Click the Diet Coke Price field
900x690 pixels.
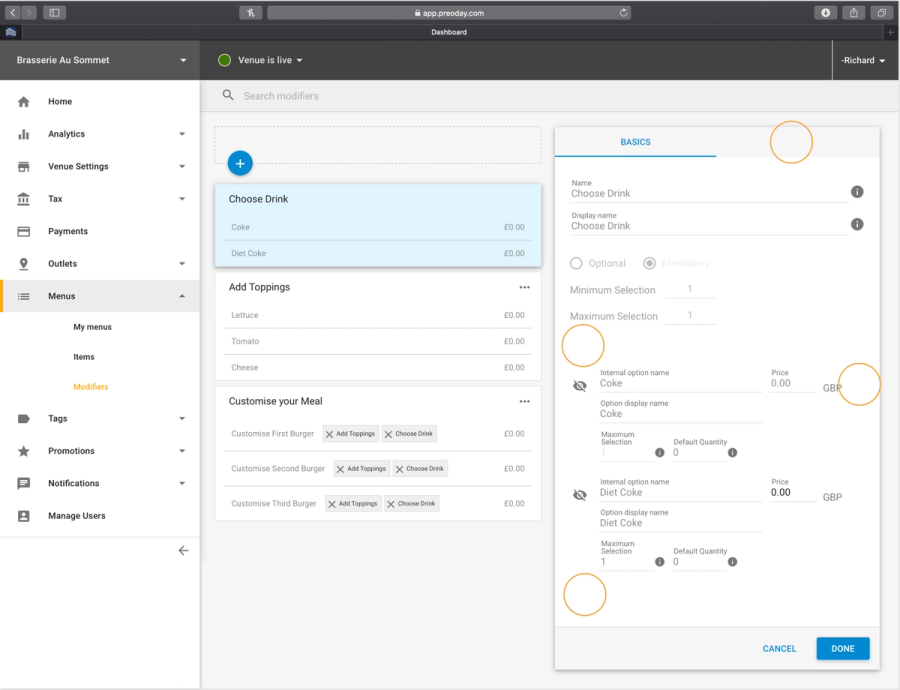[793, 493]
